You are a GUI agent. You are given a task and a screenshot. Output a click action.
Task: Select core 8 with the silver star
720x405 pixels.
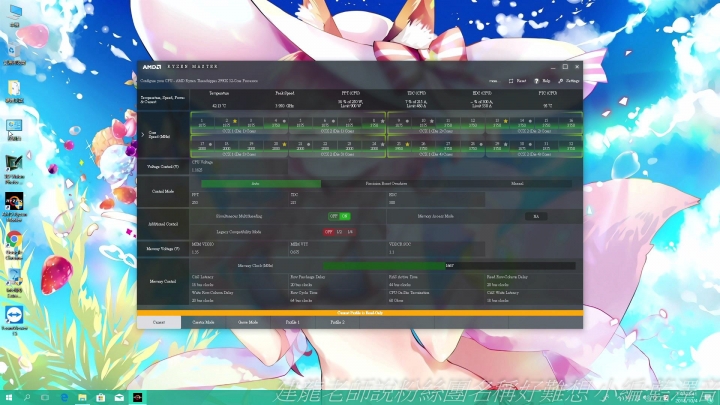[374, 123]
